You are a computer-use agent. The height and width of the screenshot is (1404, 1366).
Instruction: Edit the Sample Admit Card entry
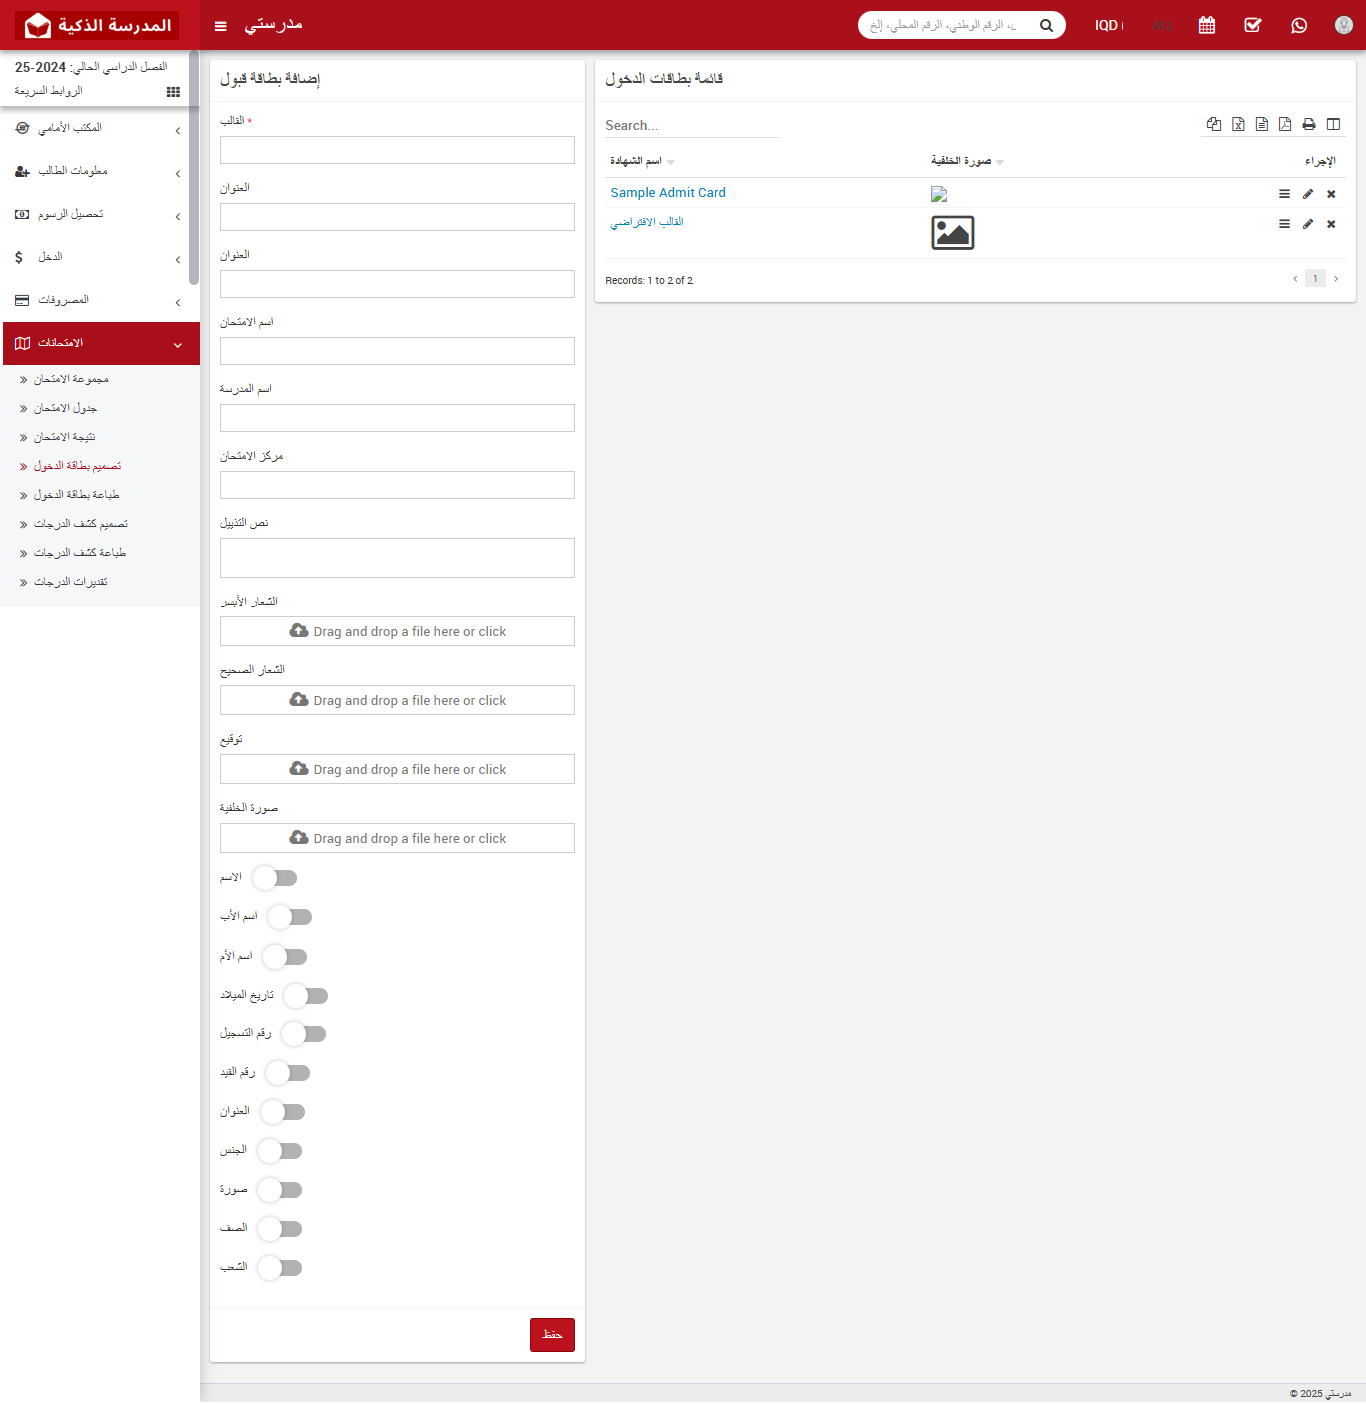click(x=1308, y=194)
